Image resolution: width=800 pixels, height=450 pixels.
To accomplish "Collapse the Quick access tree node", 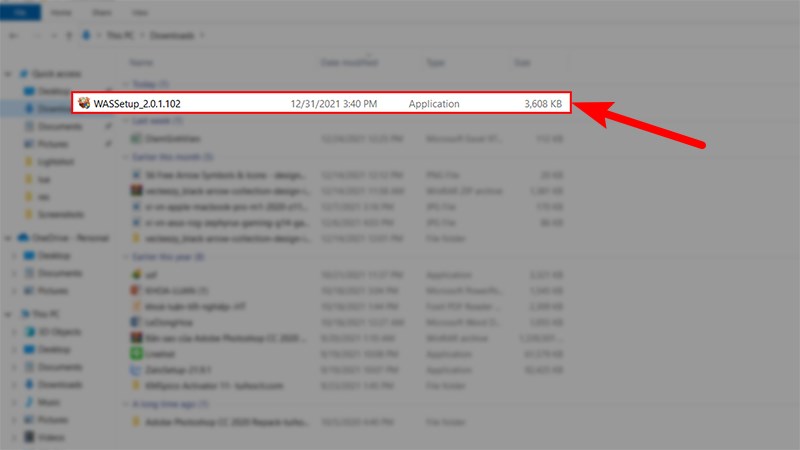I will pyautogui.click(x=8, y=74).
